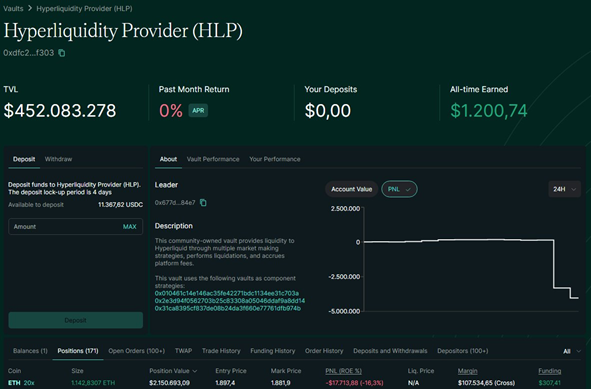Click the Your Deposits value $0,00
The height and width of the screenshot is (389, 591).
coord(328,110)
